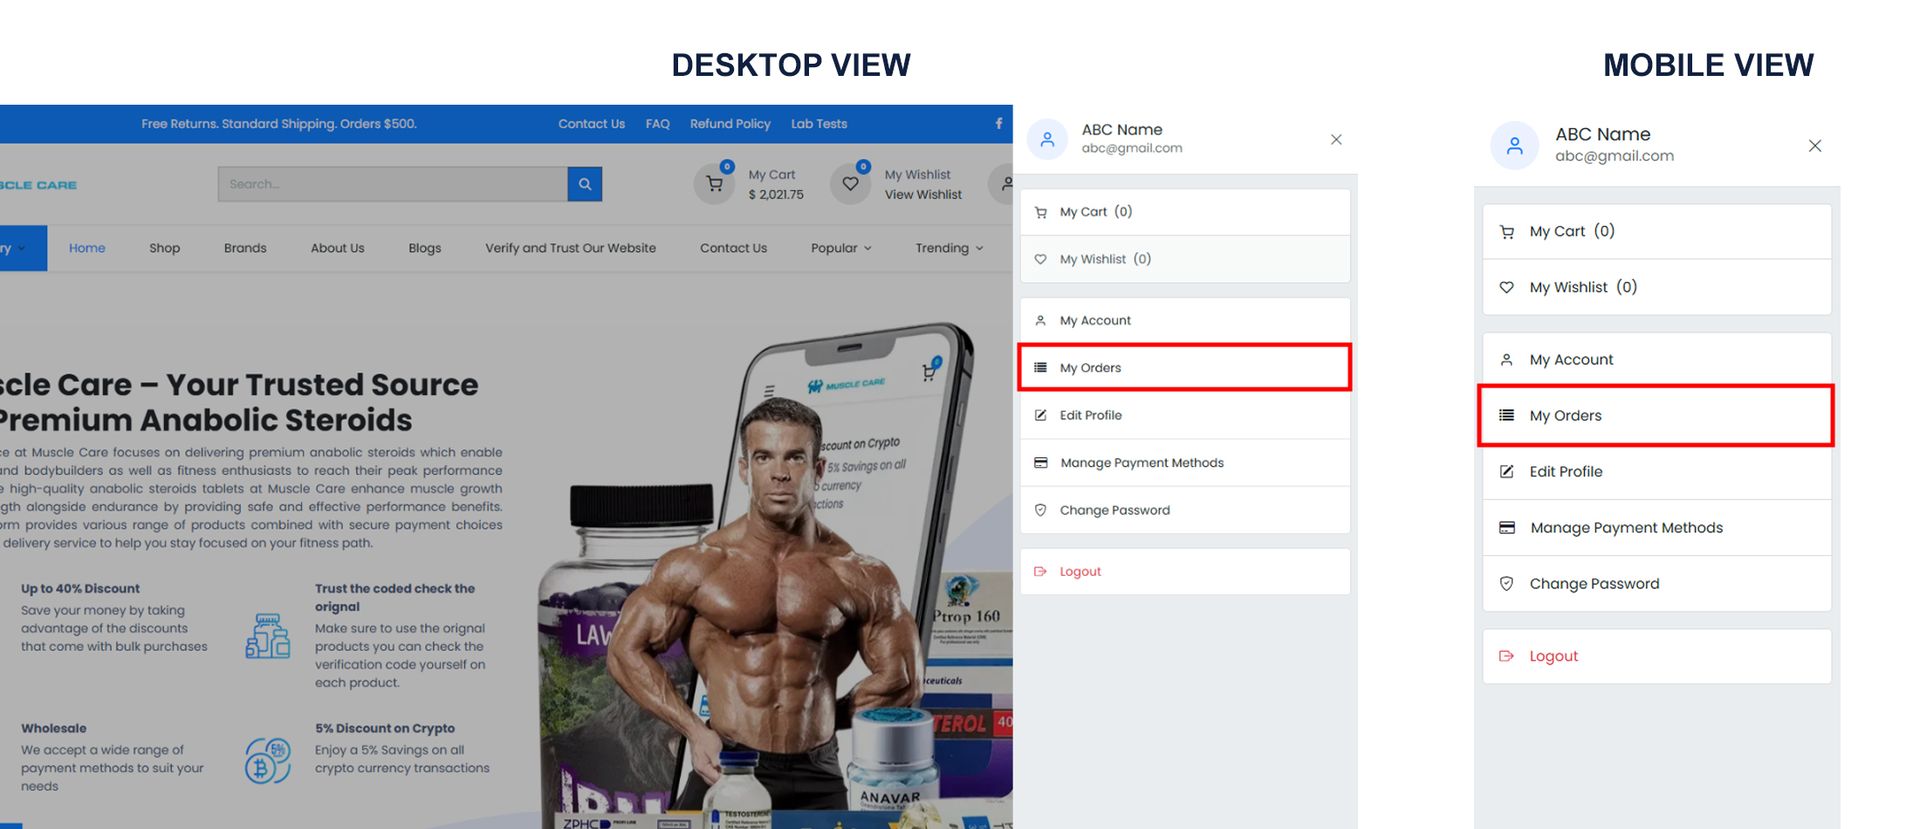Viewport: 1920px width, 829px height.
Task: Open My Wishlist in desktop panel
Action: click(x=1185, y=259)
